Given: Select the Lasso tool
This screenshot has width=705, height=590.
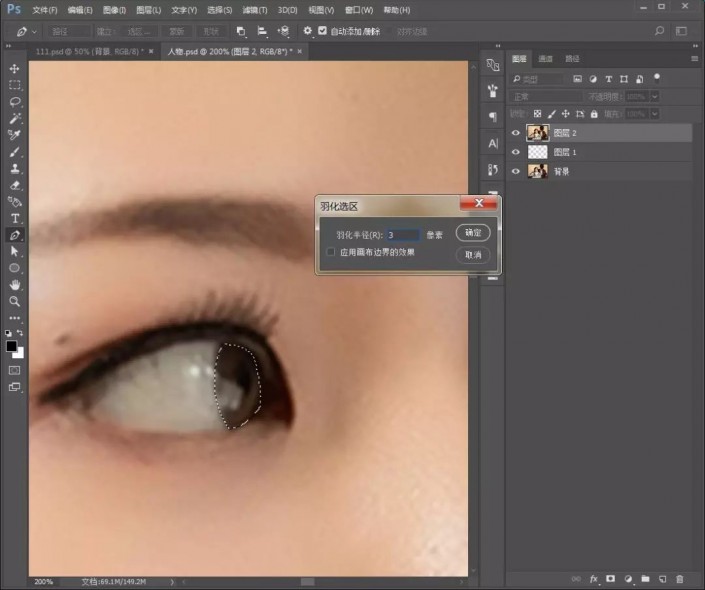Looking at the screenshot, I should [x=14, y=102].
